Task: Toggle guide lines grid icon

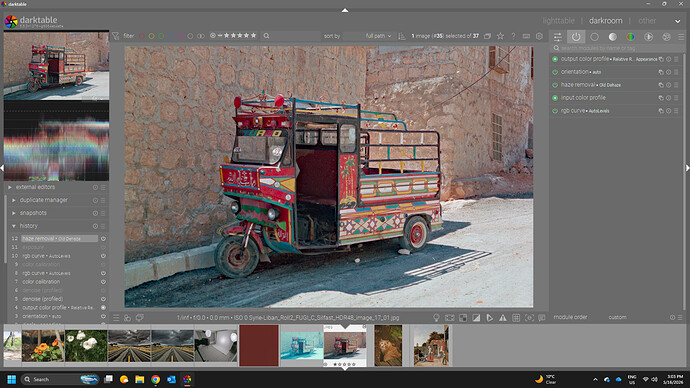Action: tap(516, 318)
